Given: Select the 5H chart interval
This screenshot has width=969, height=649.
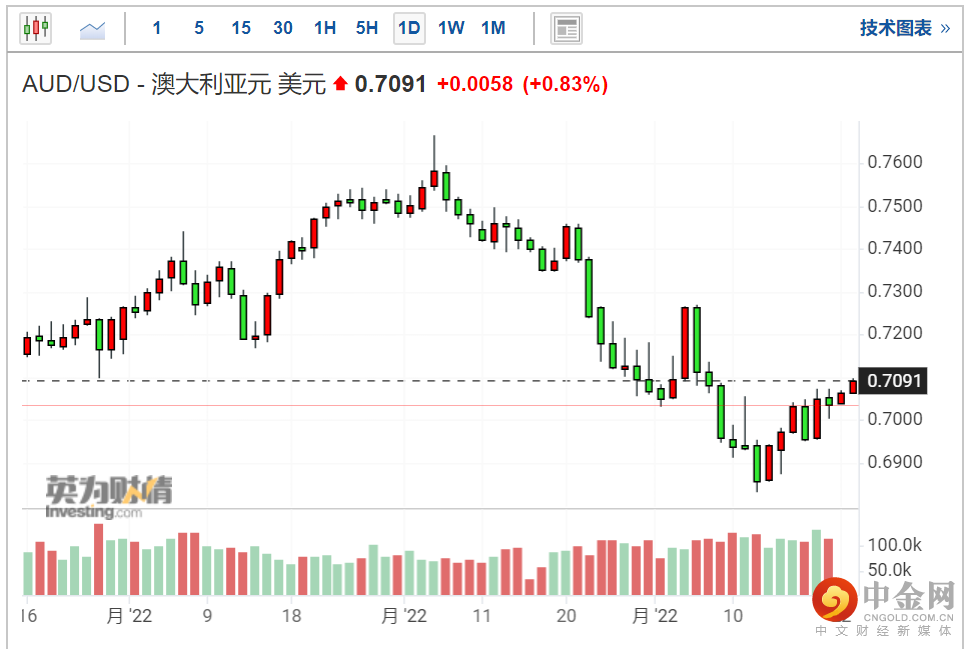Looking at the screenshot, I should click(367, 28).
